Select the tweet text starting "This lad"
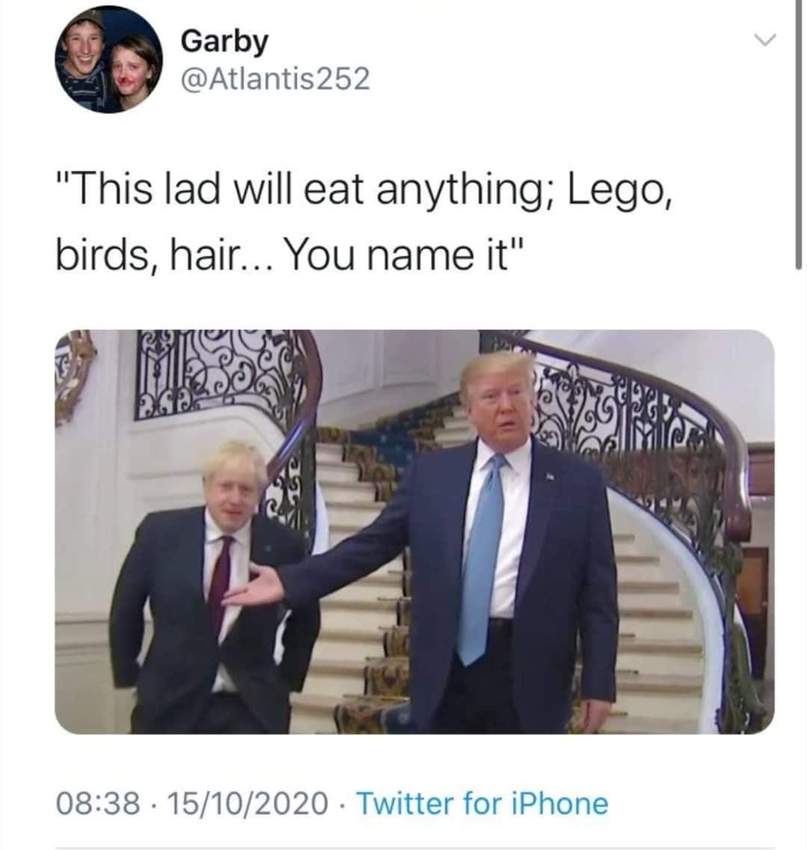The width and height of the screenshot is (807, 850). pos(364,222)
